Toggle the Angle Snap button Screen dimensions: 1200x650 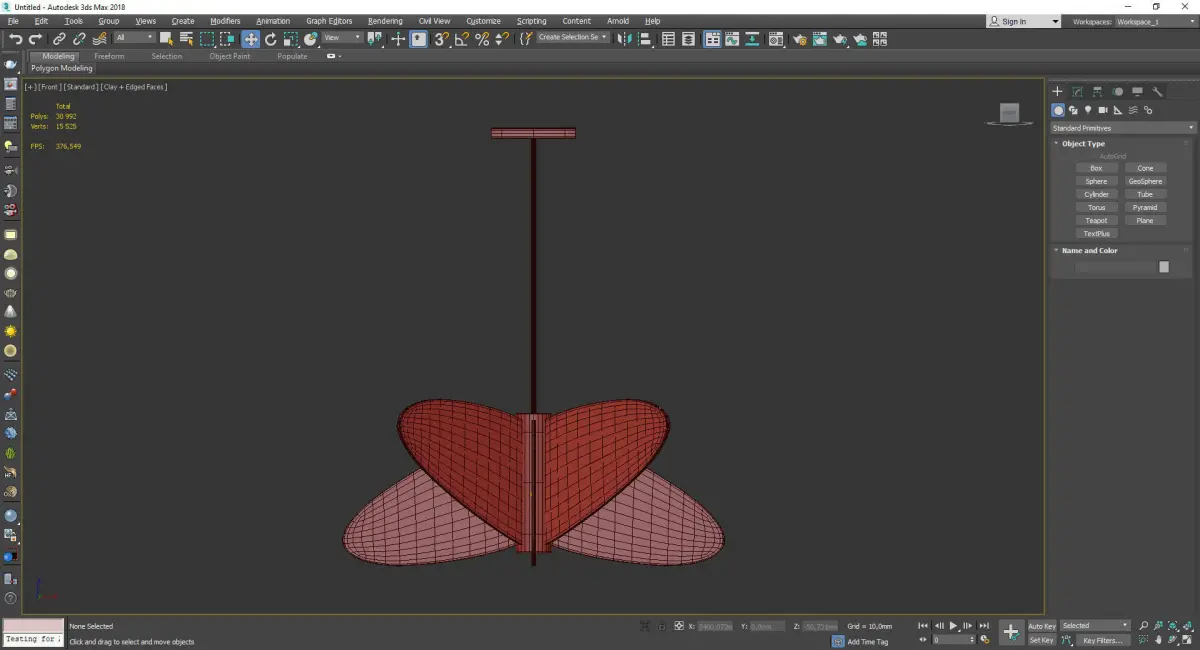[461, 39]
